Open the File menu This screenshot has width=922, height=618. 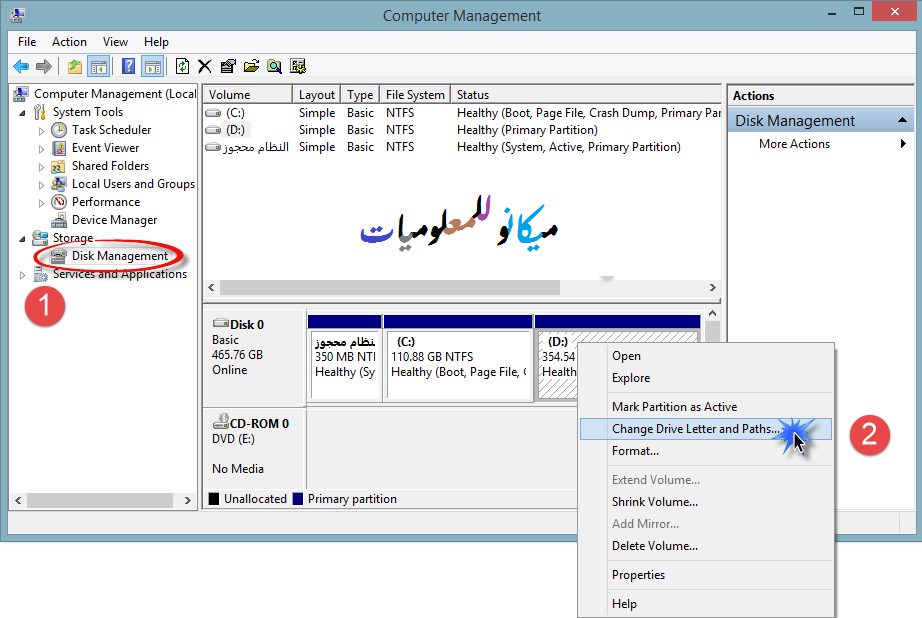click(x=27, y=42)
